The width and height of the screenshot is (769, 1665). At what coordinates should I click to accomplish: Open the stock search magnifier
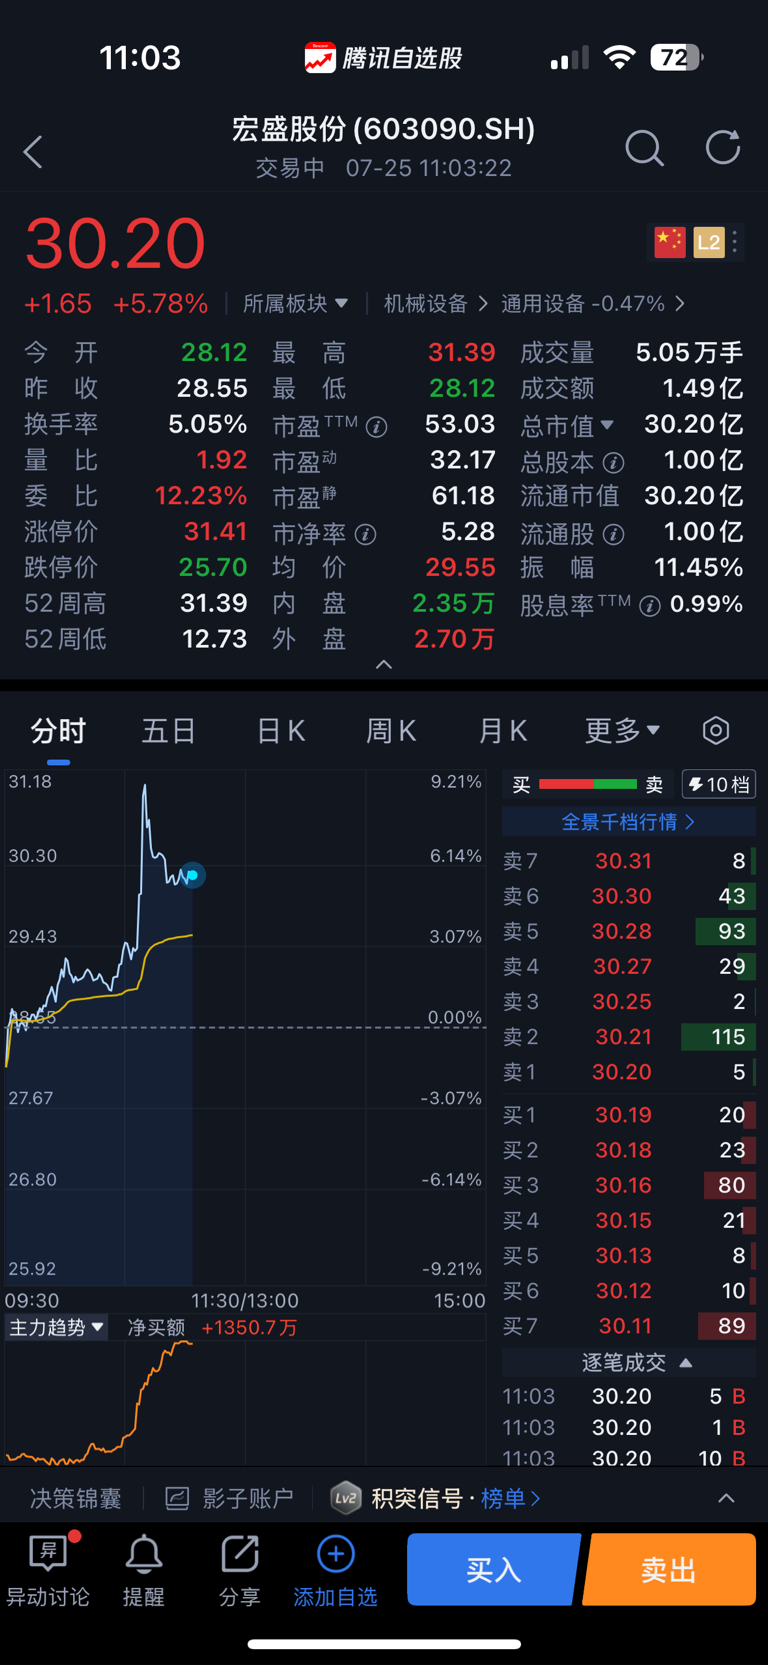[x=644, y=148]
